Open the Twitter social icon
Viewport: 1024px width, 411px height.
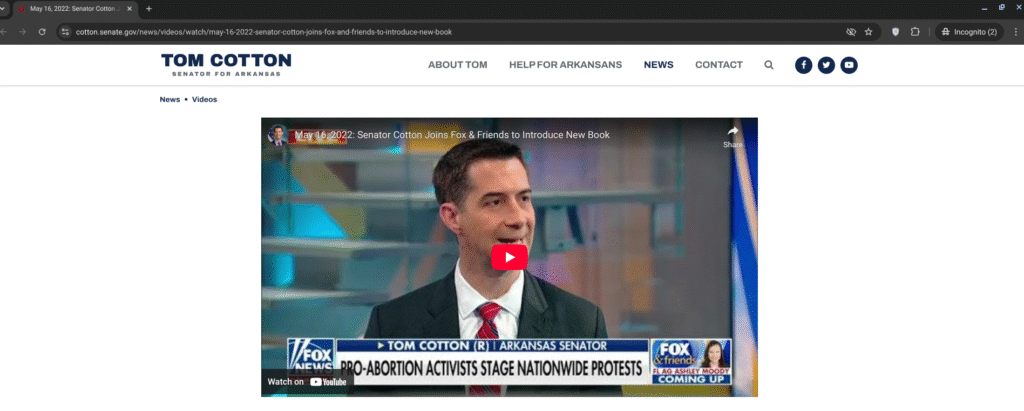[826, 65]
